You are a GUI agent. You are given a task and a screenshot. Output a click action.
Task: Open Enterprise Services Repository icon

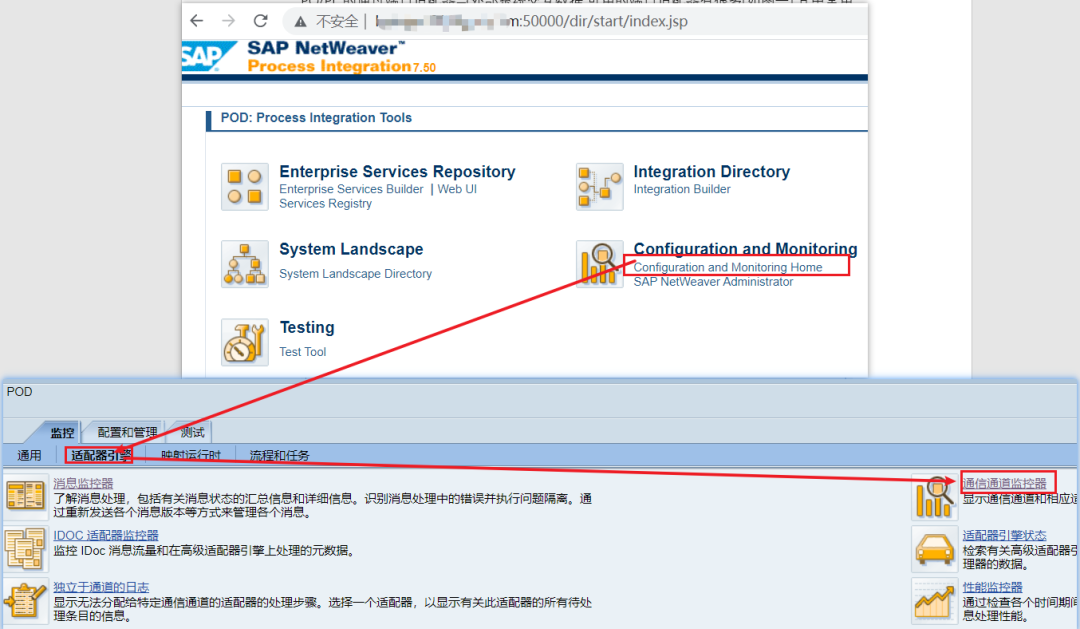245,187
